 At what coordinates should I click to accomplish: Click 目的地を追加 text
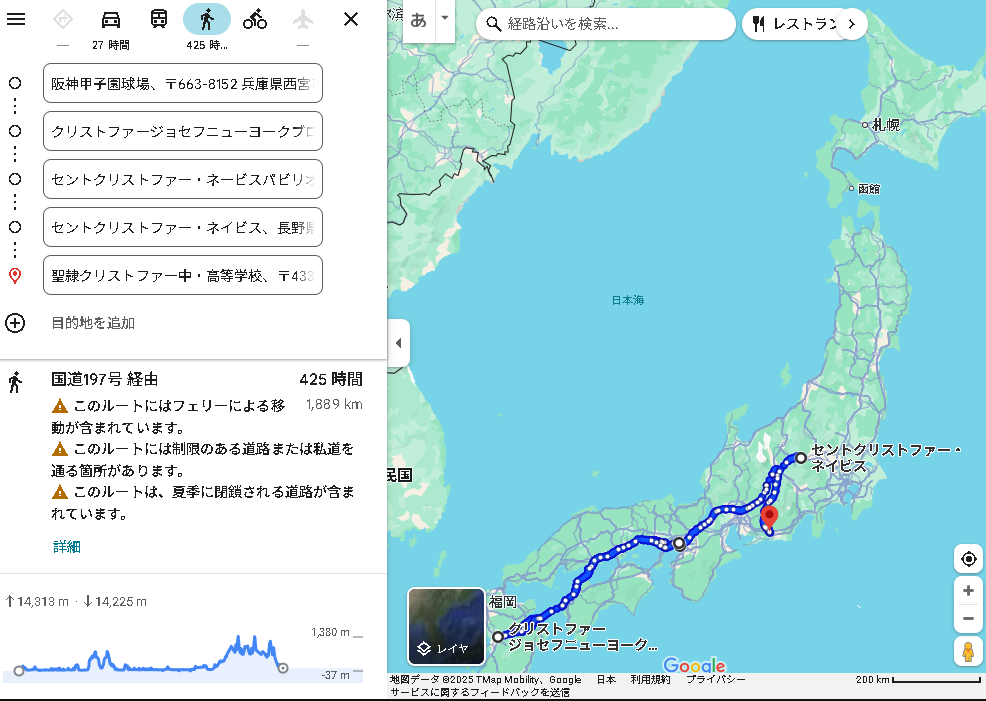tap(93, 323)
